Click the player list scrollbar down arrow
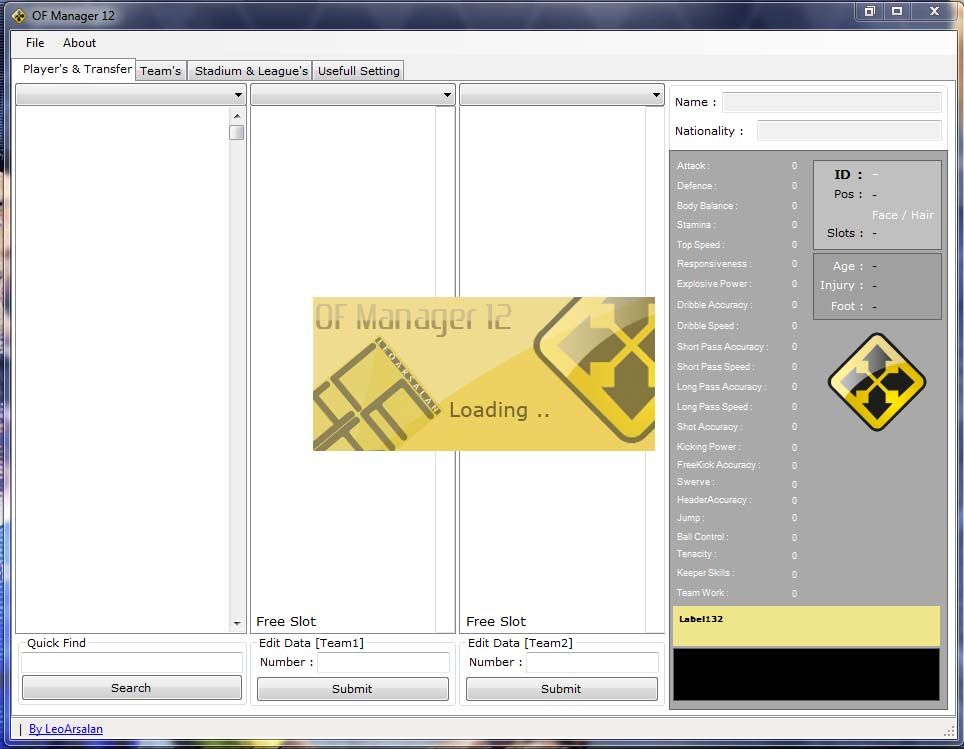Image resolution: width=964 pixels, height=749 pixels. [237, 623]
